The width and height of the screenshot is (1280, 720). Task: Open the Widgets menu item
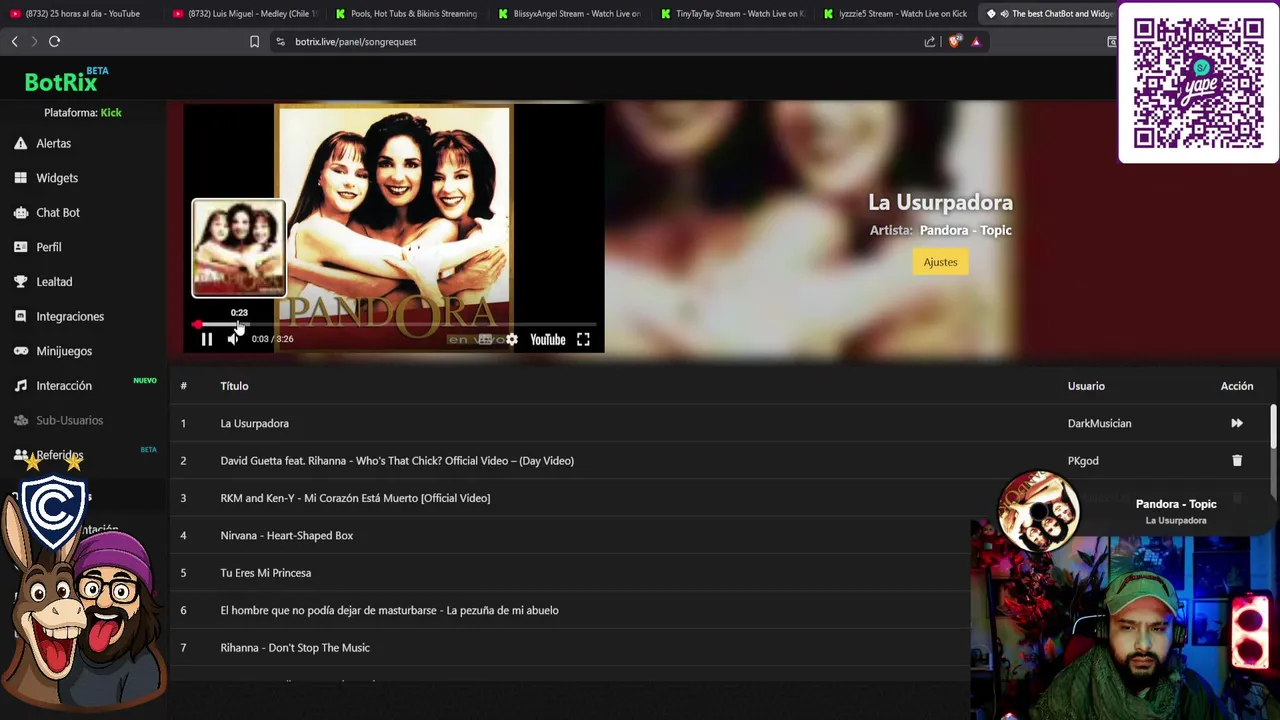coord(57,178)
